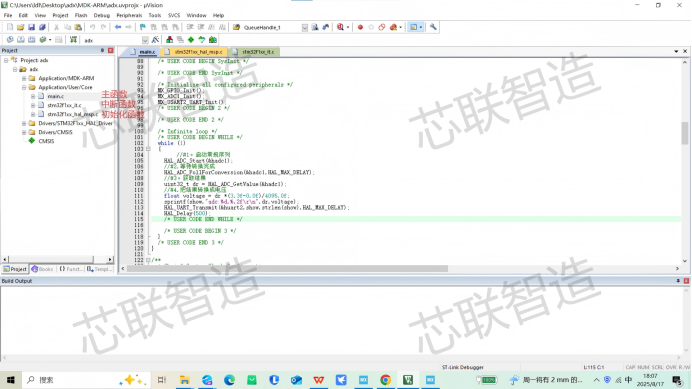
Task: Click the Paste clipboard icon
Action: (78, 27)
